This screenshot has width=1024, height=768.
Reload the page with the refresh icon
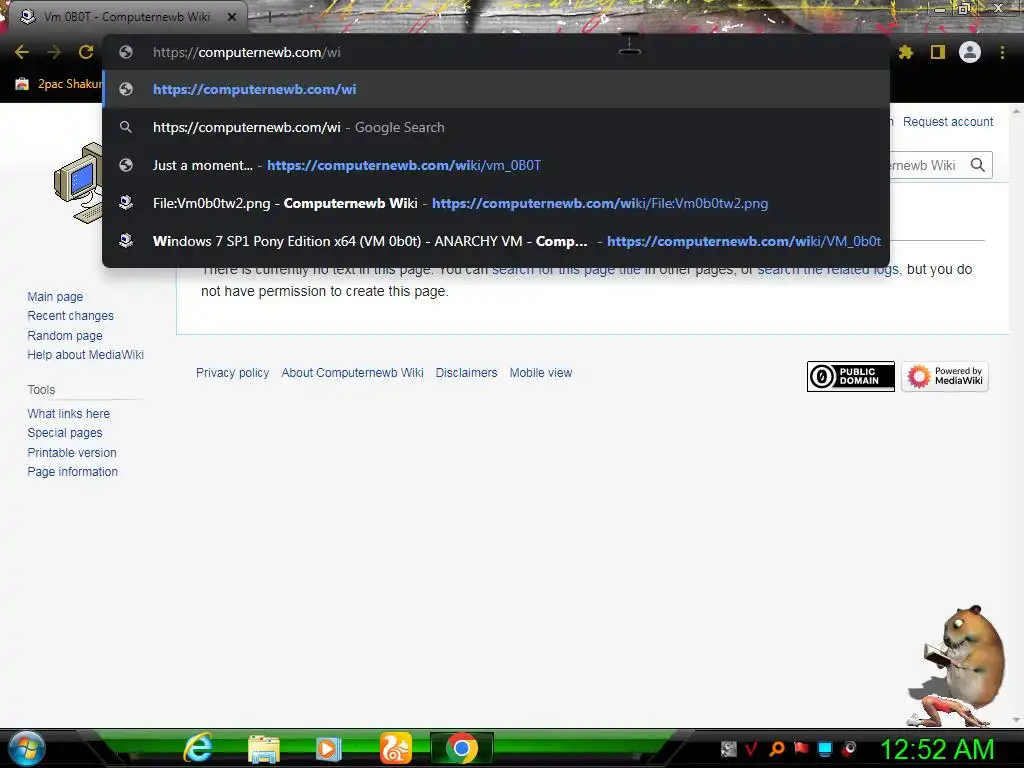click(86, 52)
